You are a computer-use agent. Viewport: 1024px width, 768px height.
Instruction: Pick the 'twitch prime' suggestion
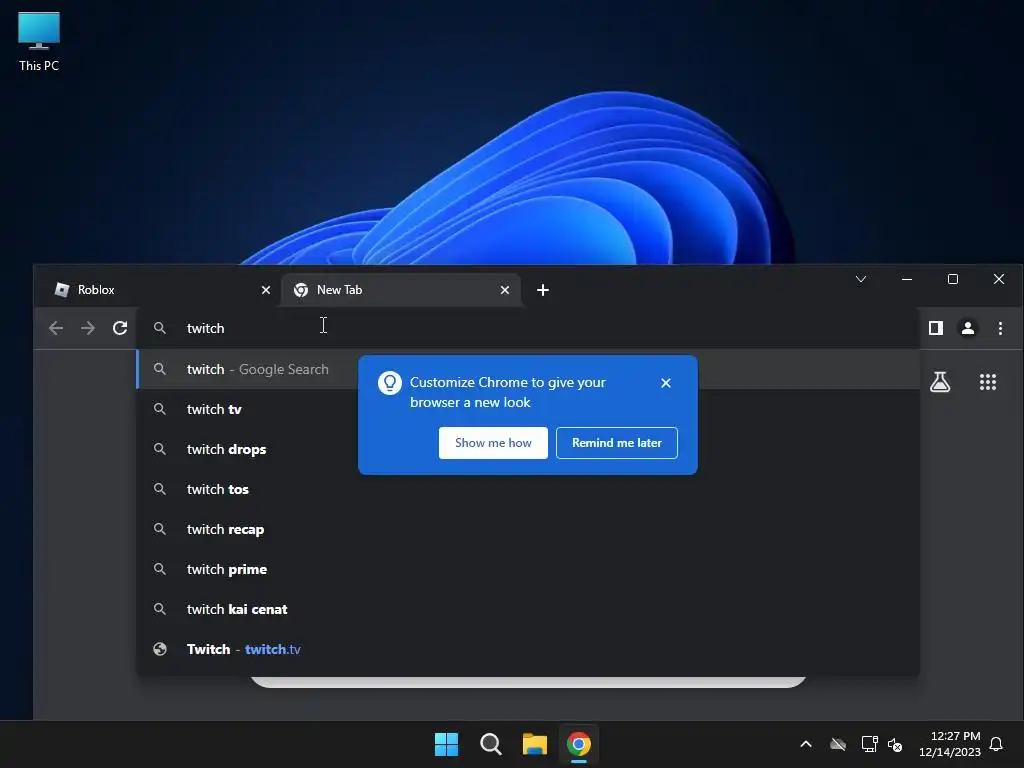pos(528,569)
